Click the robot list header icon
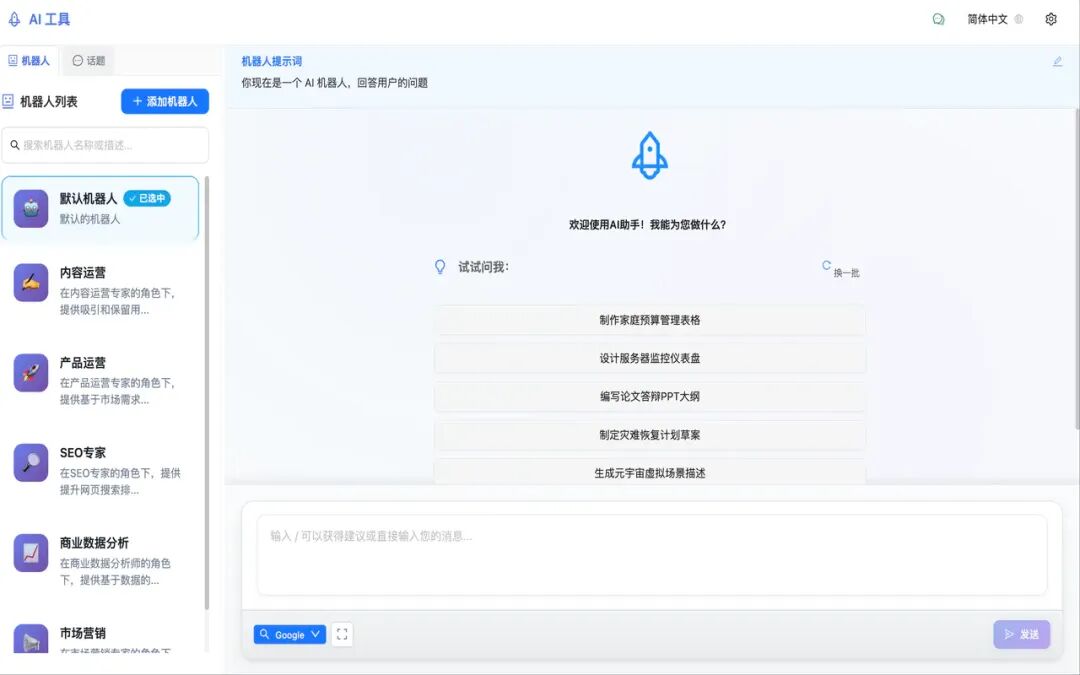This screenshot has height=675, width=1080. [8, 101]
